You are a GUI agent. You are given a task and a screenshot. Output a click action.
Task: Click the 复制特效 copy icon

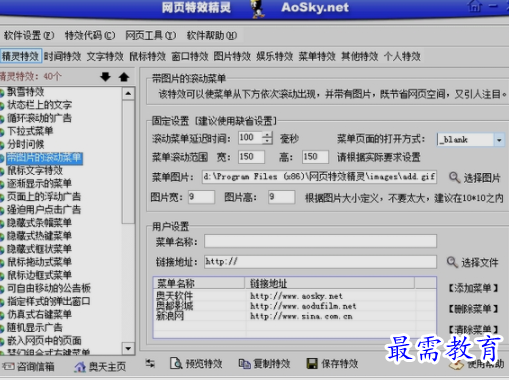(244, 364)
